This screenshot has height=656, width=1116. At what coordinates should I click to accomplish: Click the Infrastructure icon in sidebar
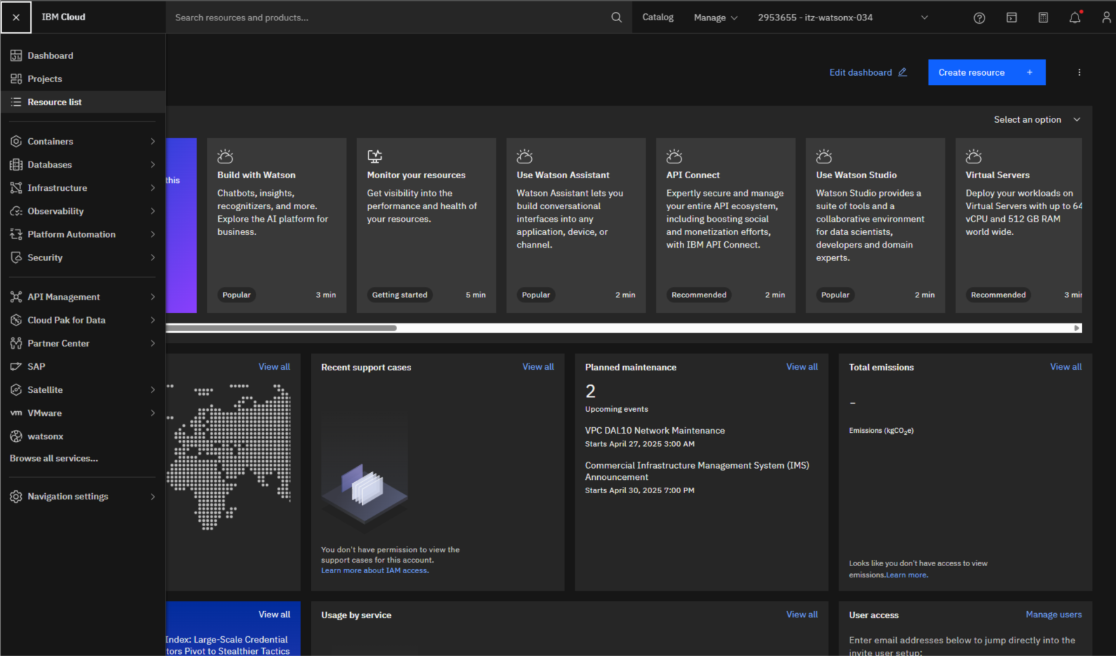[16, 188]
